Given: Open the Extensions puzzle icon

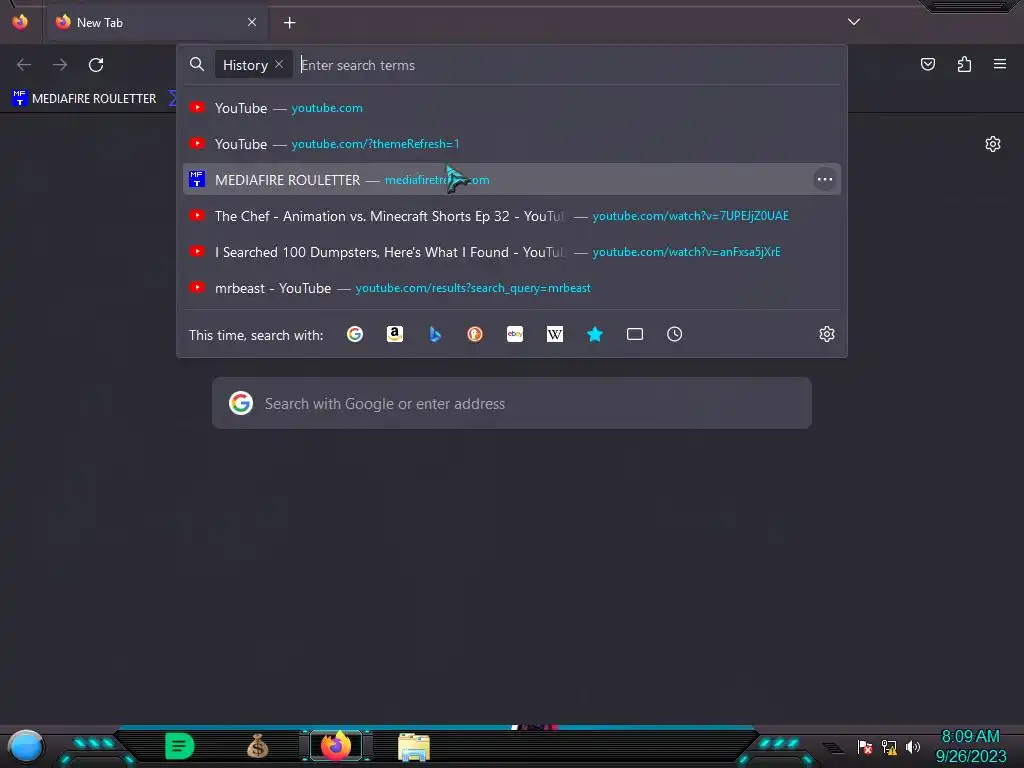Looking at the screenshot, I should point(964,64).
